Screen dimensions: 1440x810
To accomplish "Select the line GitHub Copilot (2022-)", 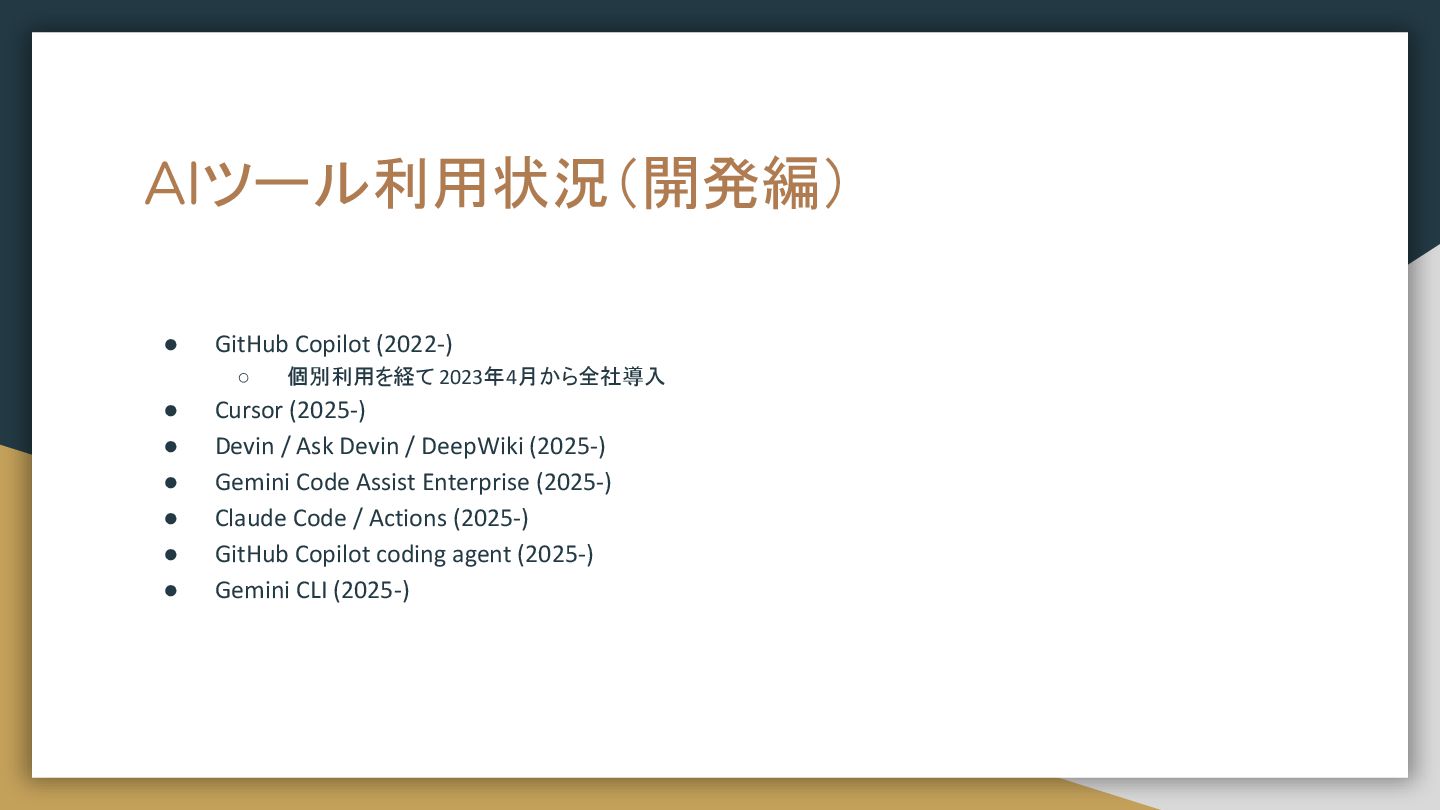I will (x=334, y=344).
